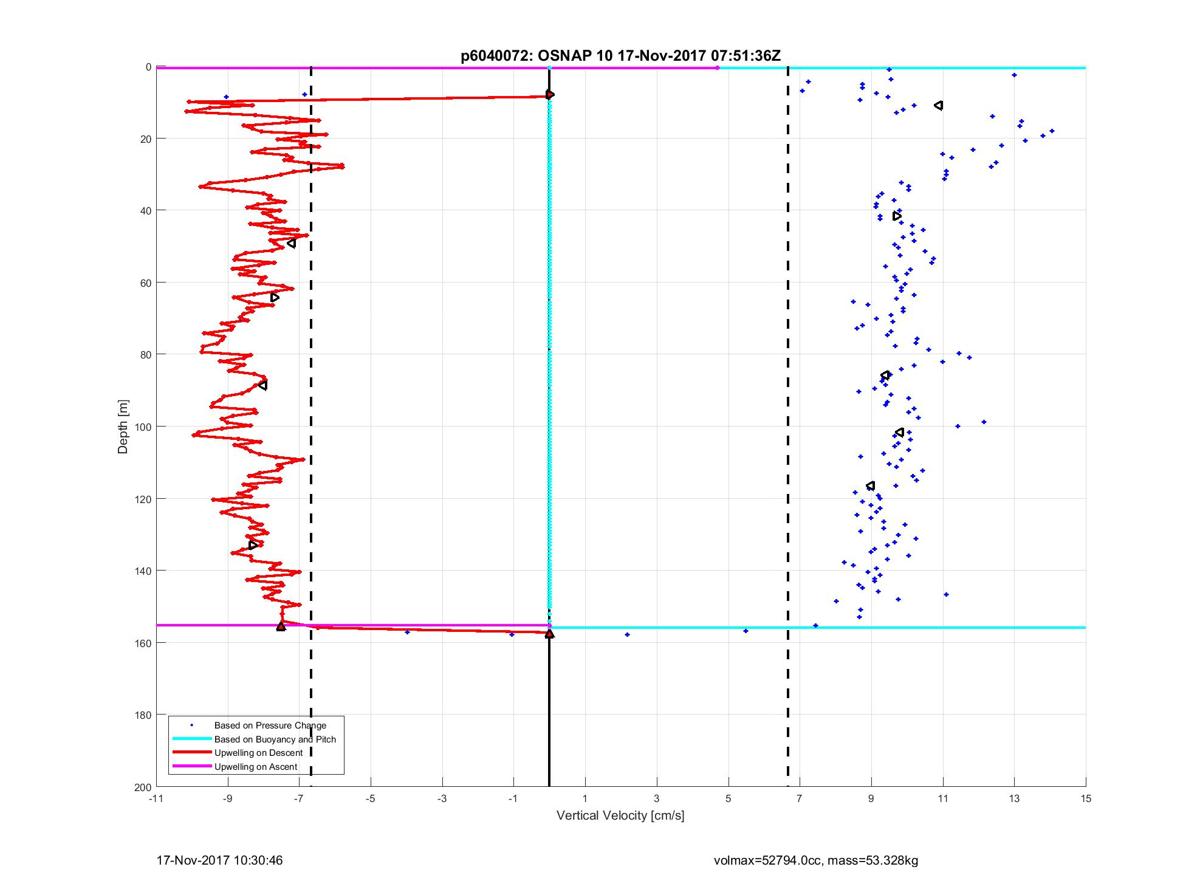Select legend entry Upwelling on Ascent
The image size is (1200, 885).
[x=256, y=767]
